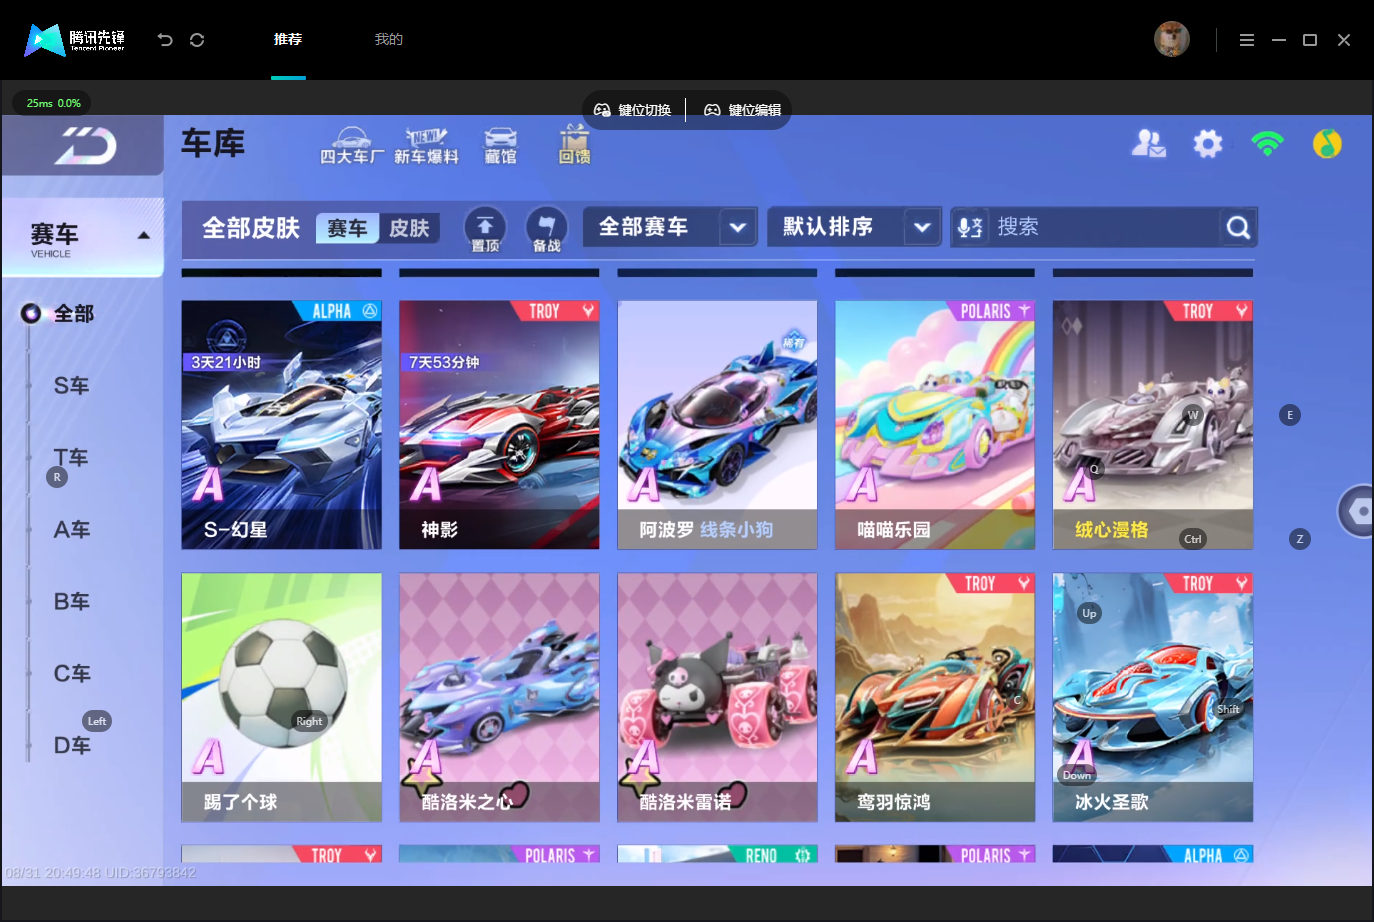Select the 冰火圣歌 car card

1153,697
